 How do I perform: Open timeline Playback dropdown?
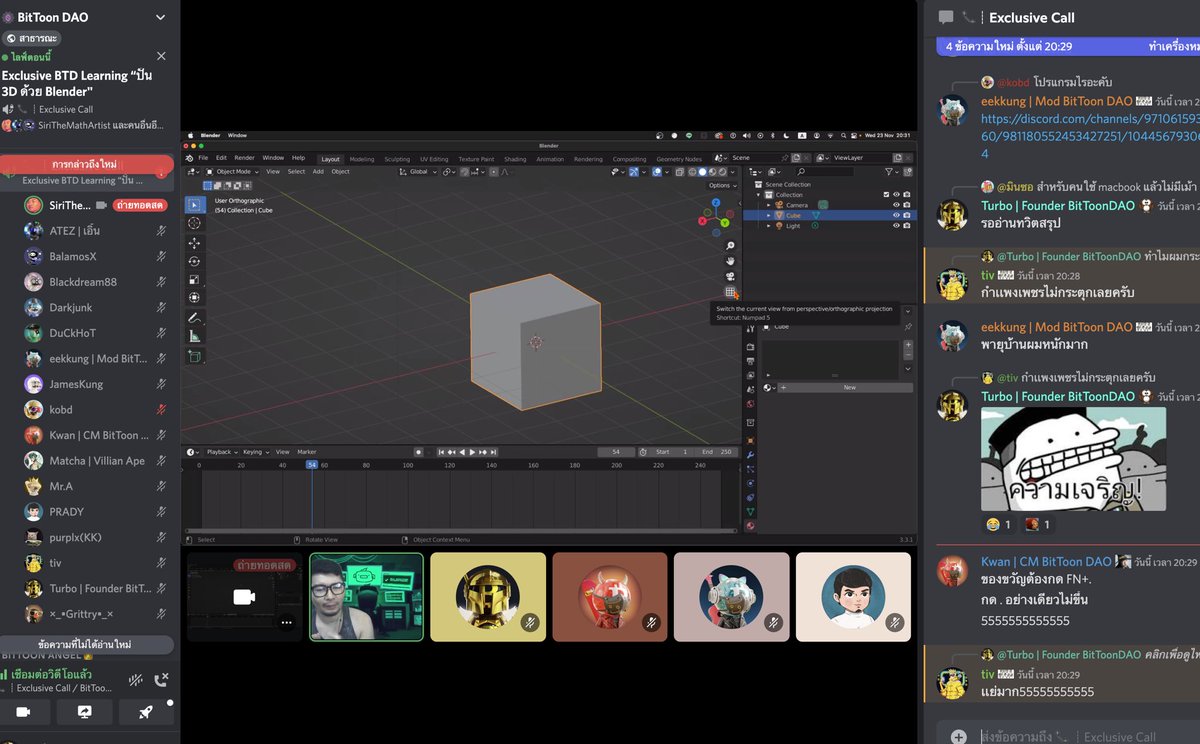[220, 452]
